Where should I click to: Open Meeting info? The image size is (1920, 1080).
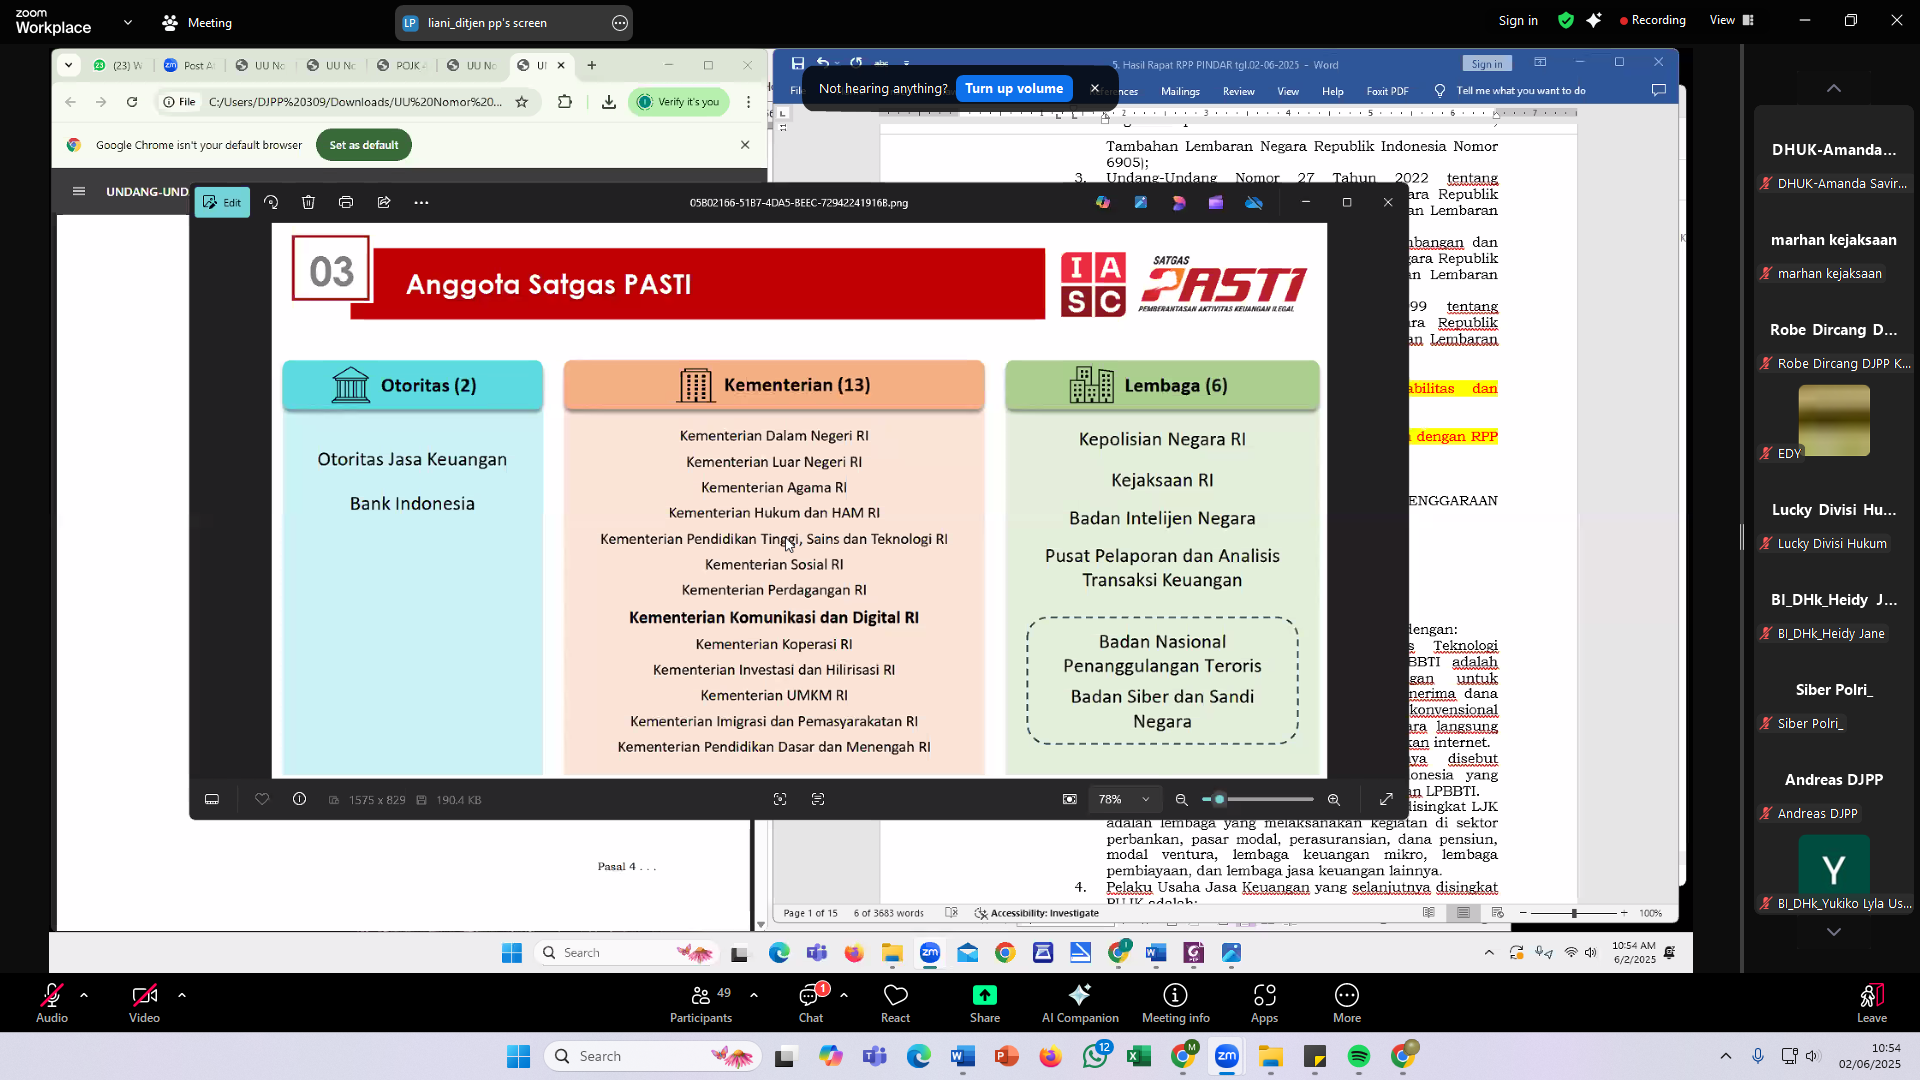point(1176,1003)
